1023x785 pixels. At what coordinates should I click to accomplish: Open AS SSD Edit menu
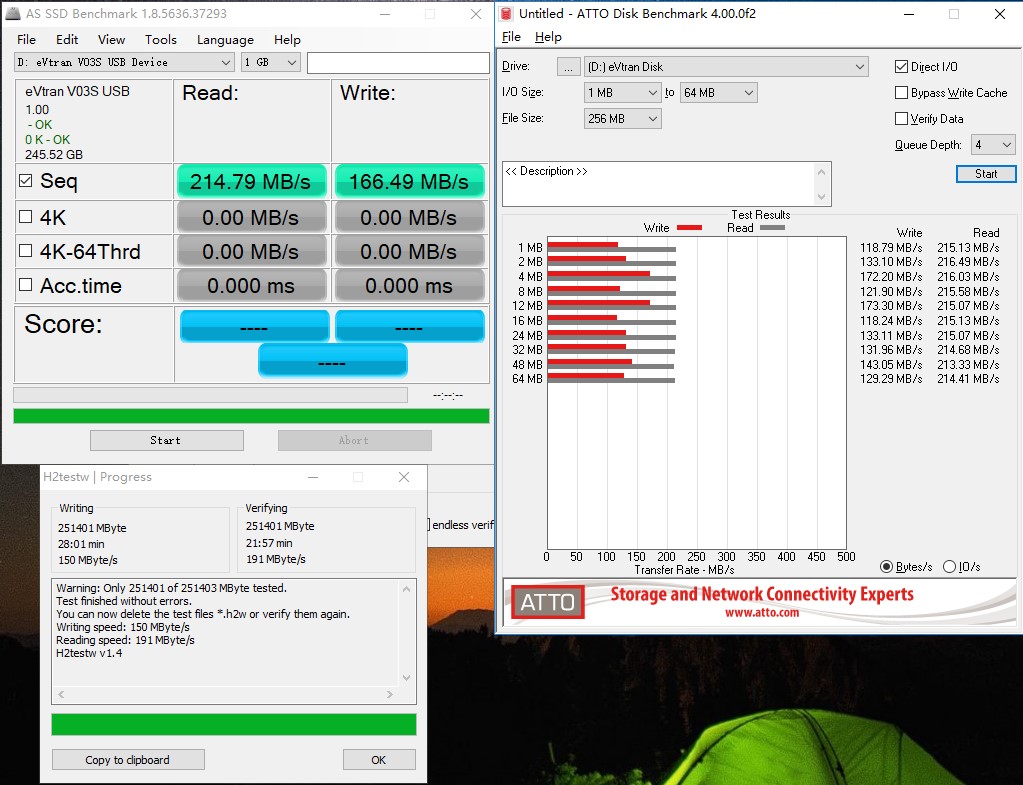click(67, 40)
